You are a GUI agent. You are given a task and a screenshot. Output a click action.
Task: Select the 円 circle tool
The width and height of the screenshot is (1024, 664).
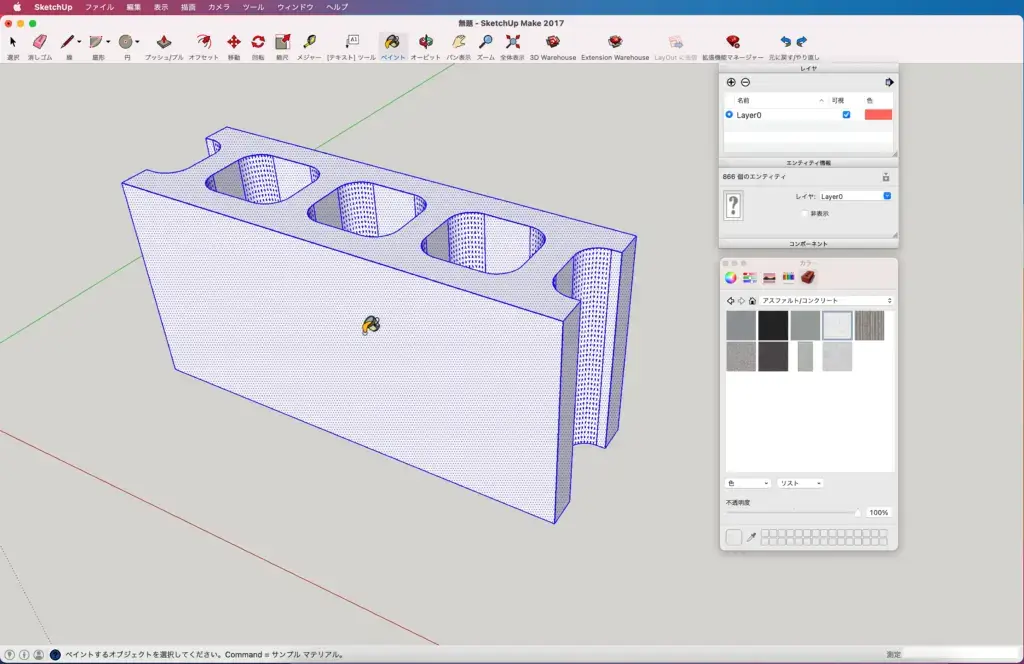pos(125,42)
